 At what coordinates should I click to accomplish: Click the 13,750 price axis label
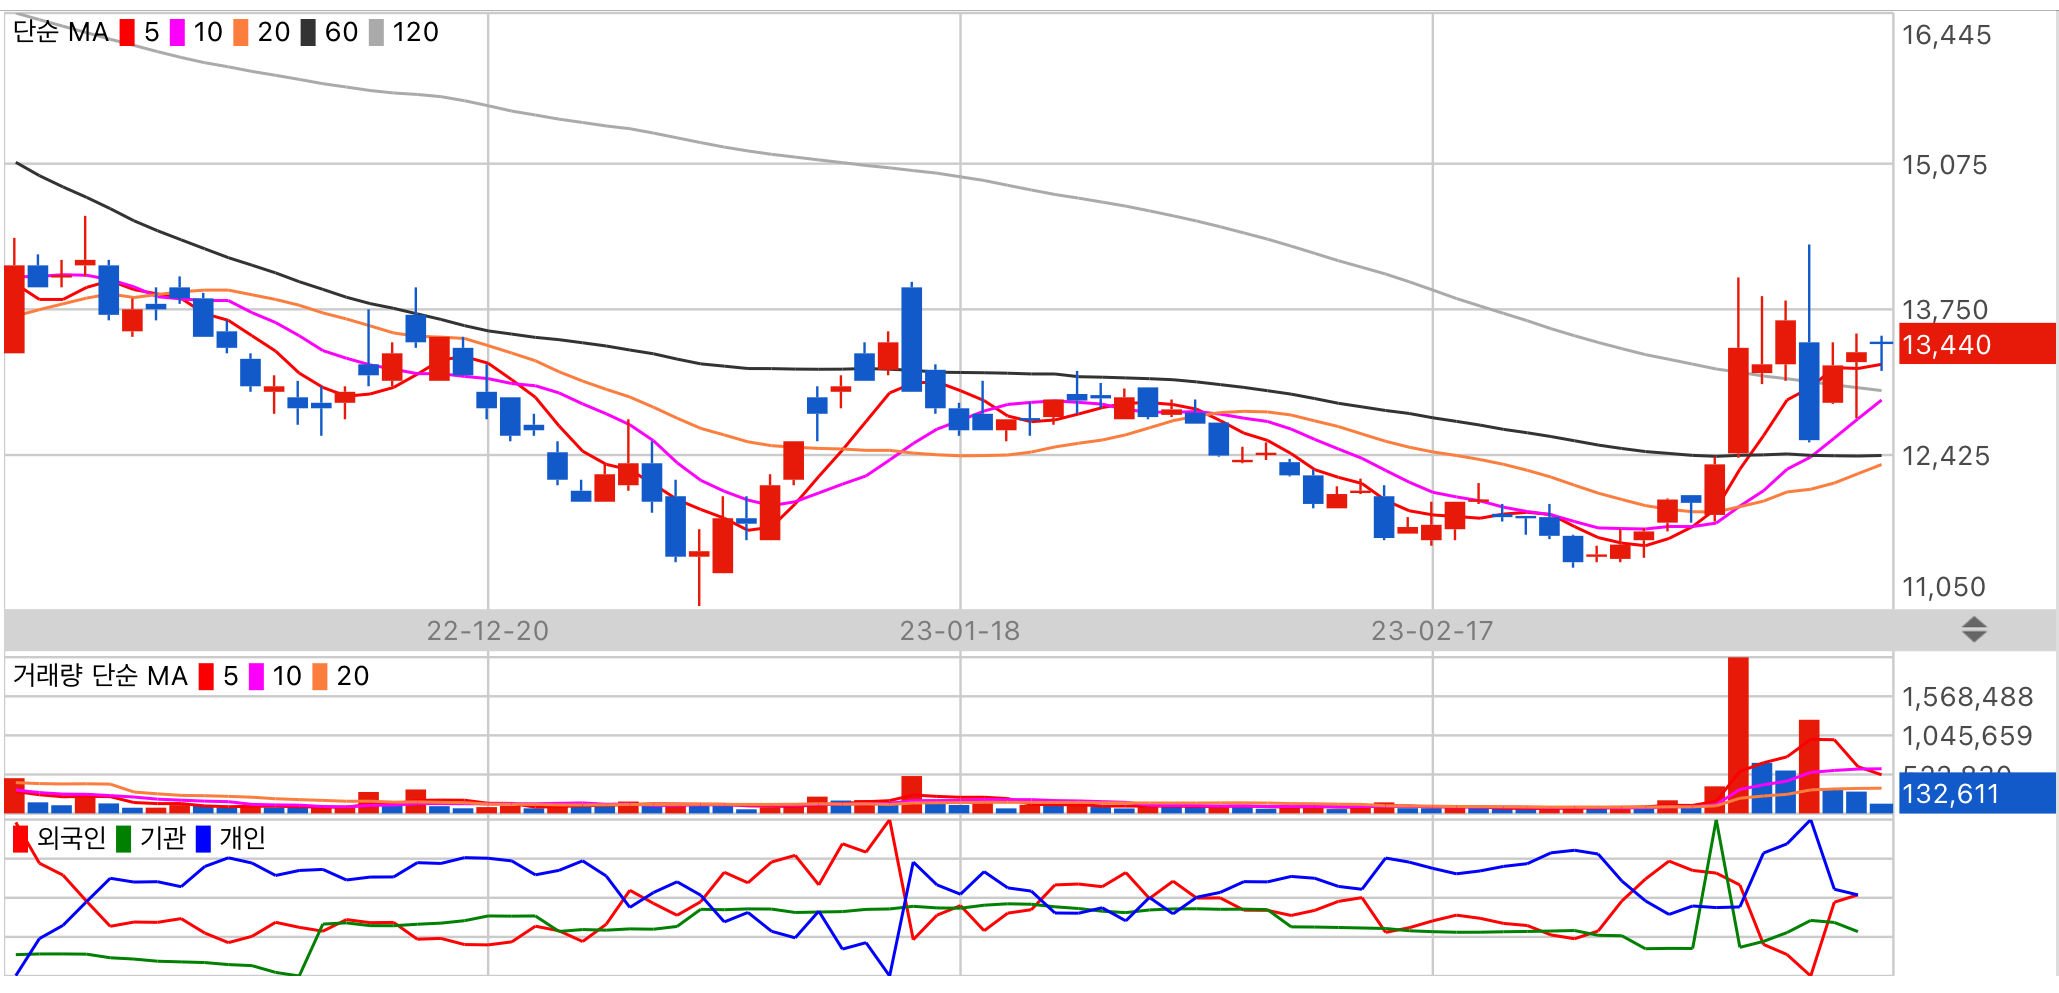1944,310
